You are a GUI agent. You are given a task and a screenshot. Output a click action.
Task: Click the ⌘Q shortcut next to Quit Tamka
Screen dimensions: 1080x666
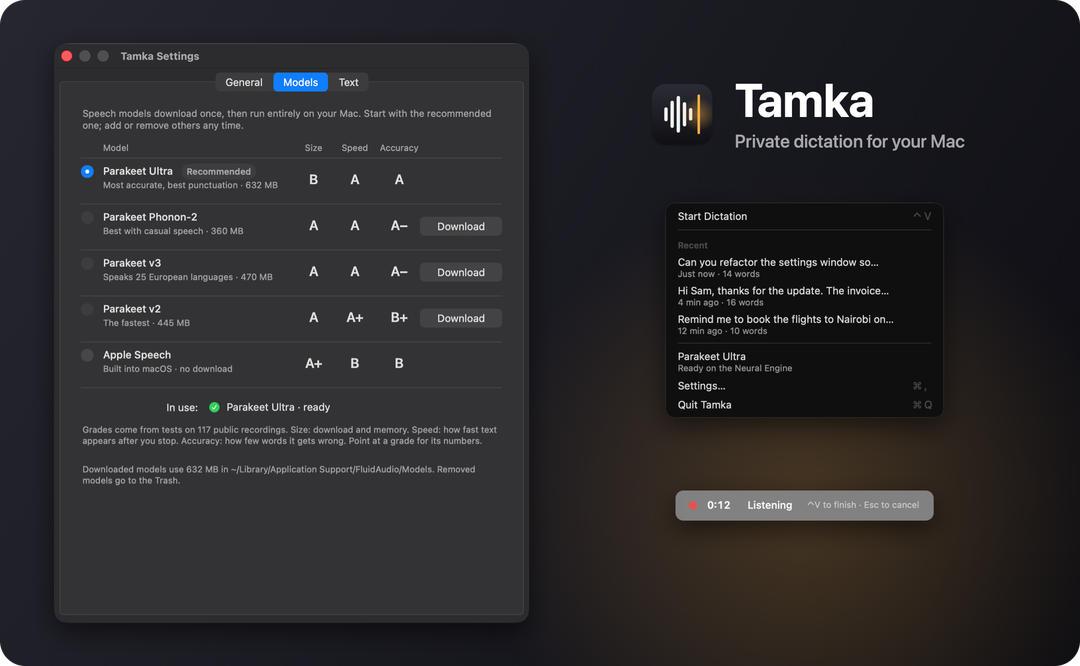point(922,405)
